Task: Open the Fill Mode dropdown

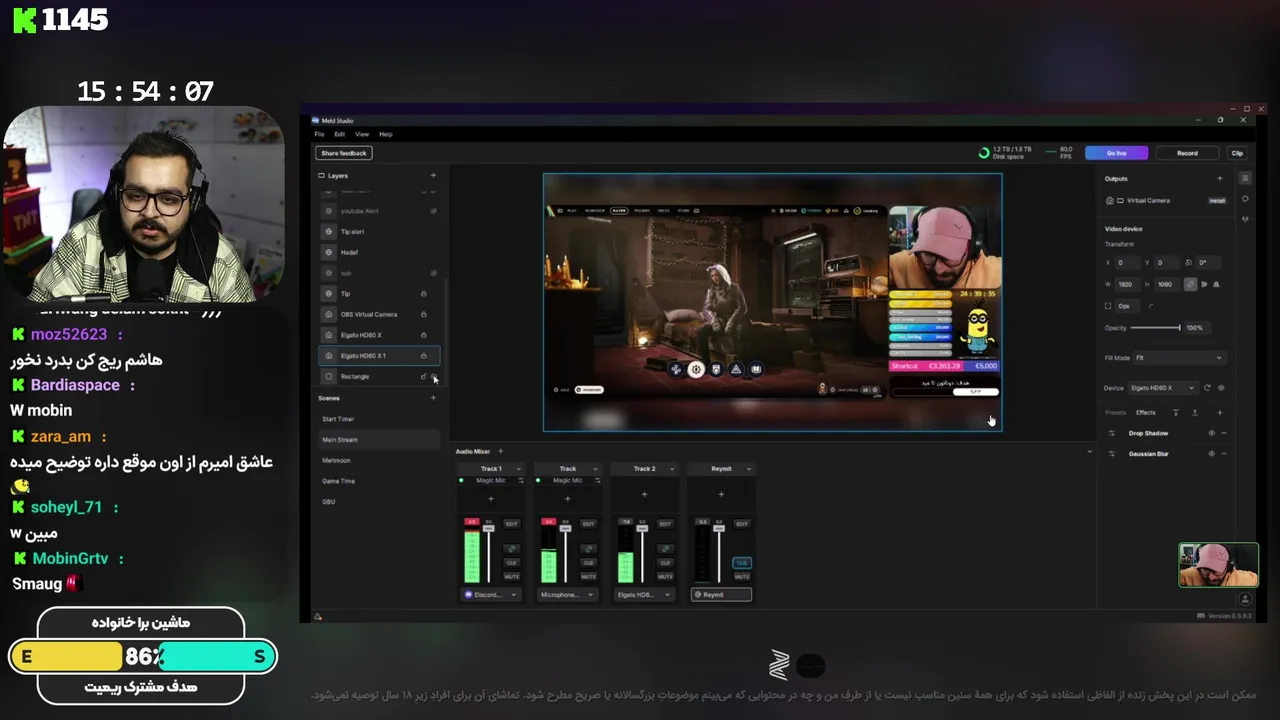Action: (x=1179, y=357)
